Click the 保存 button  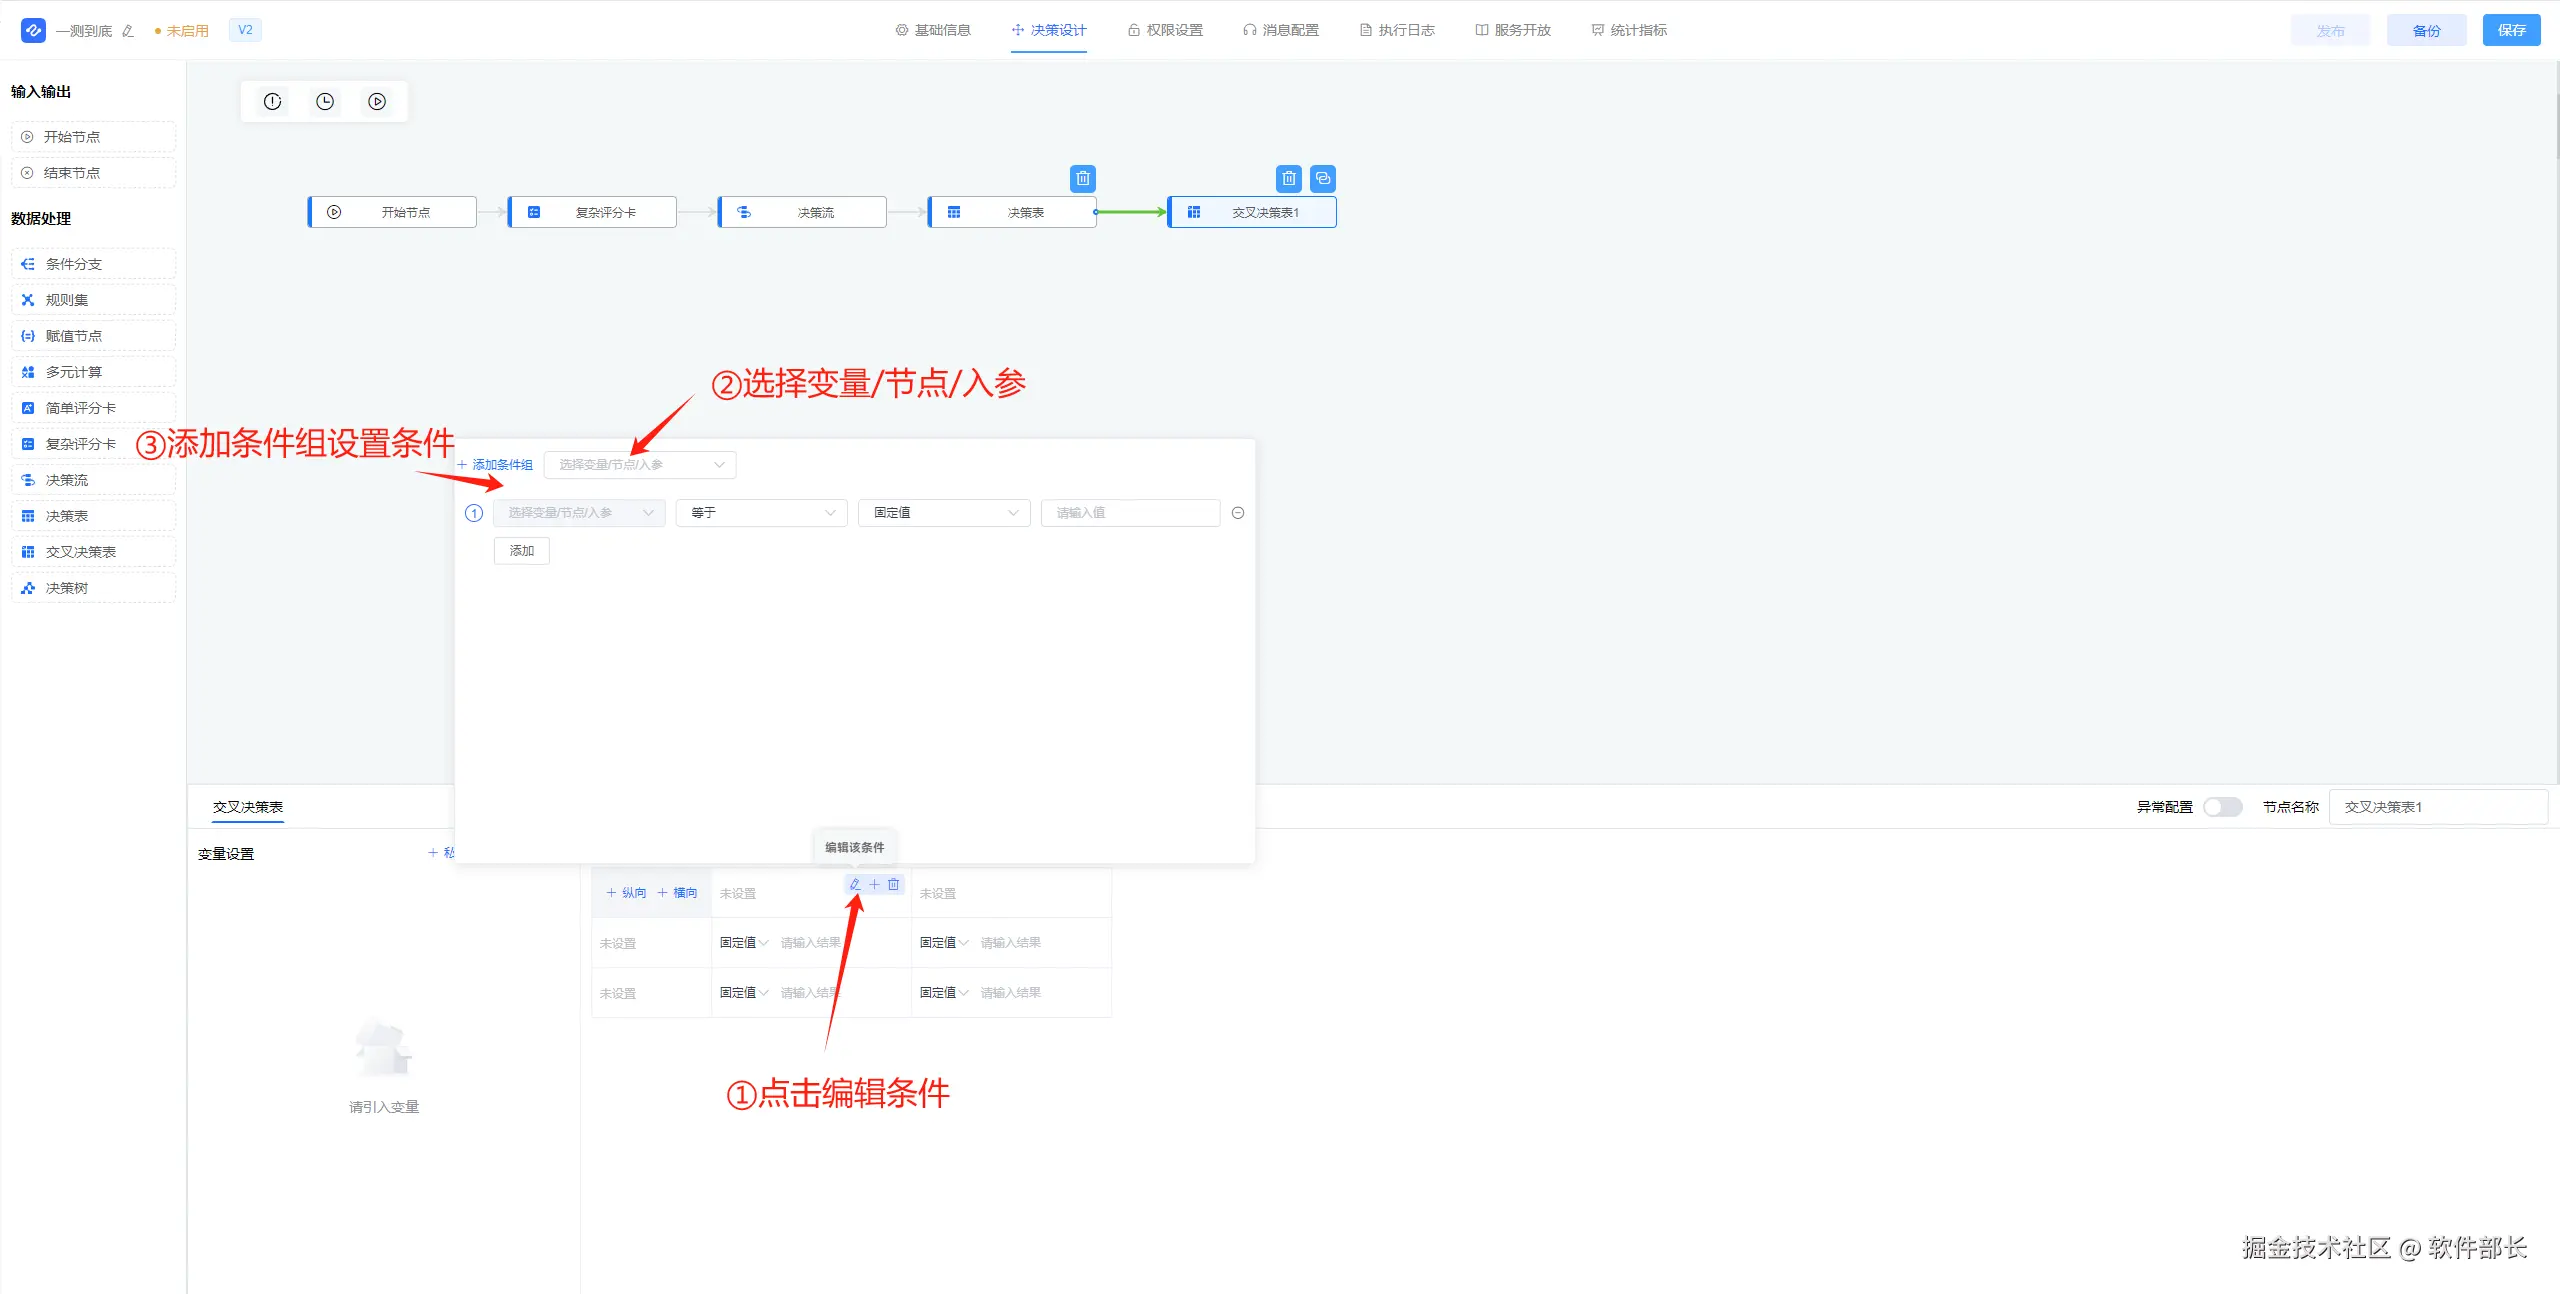pyautogui.click(x=2511, y=30)
